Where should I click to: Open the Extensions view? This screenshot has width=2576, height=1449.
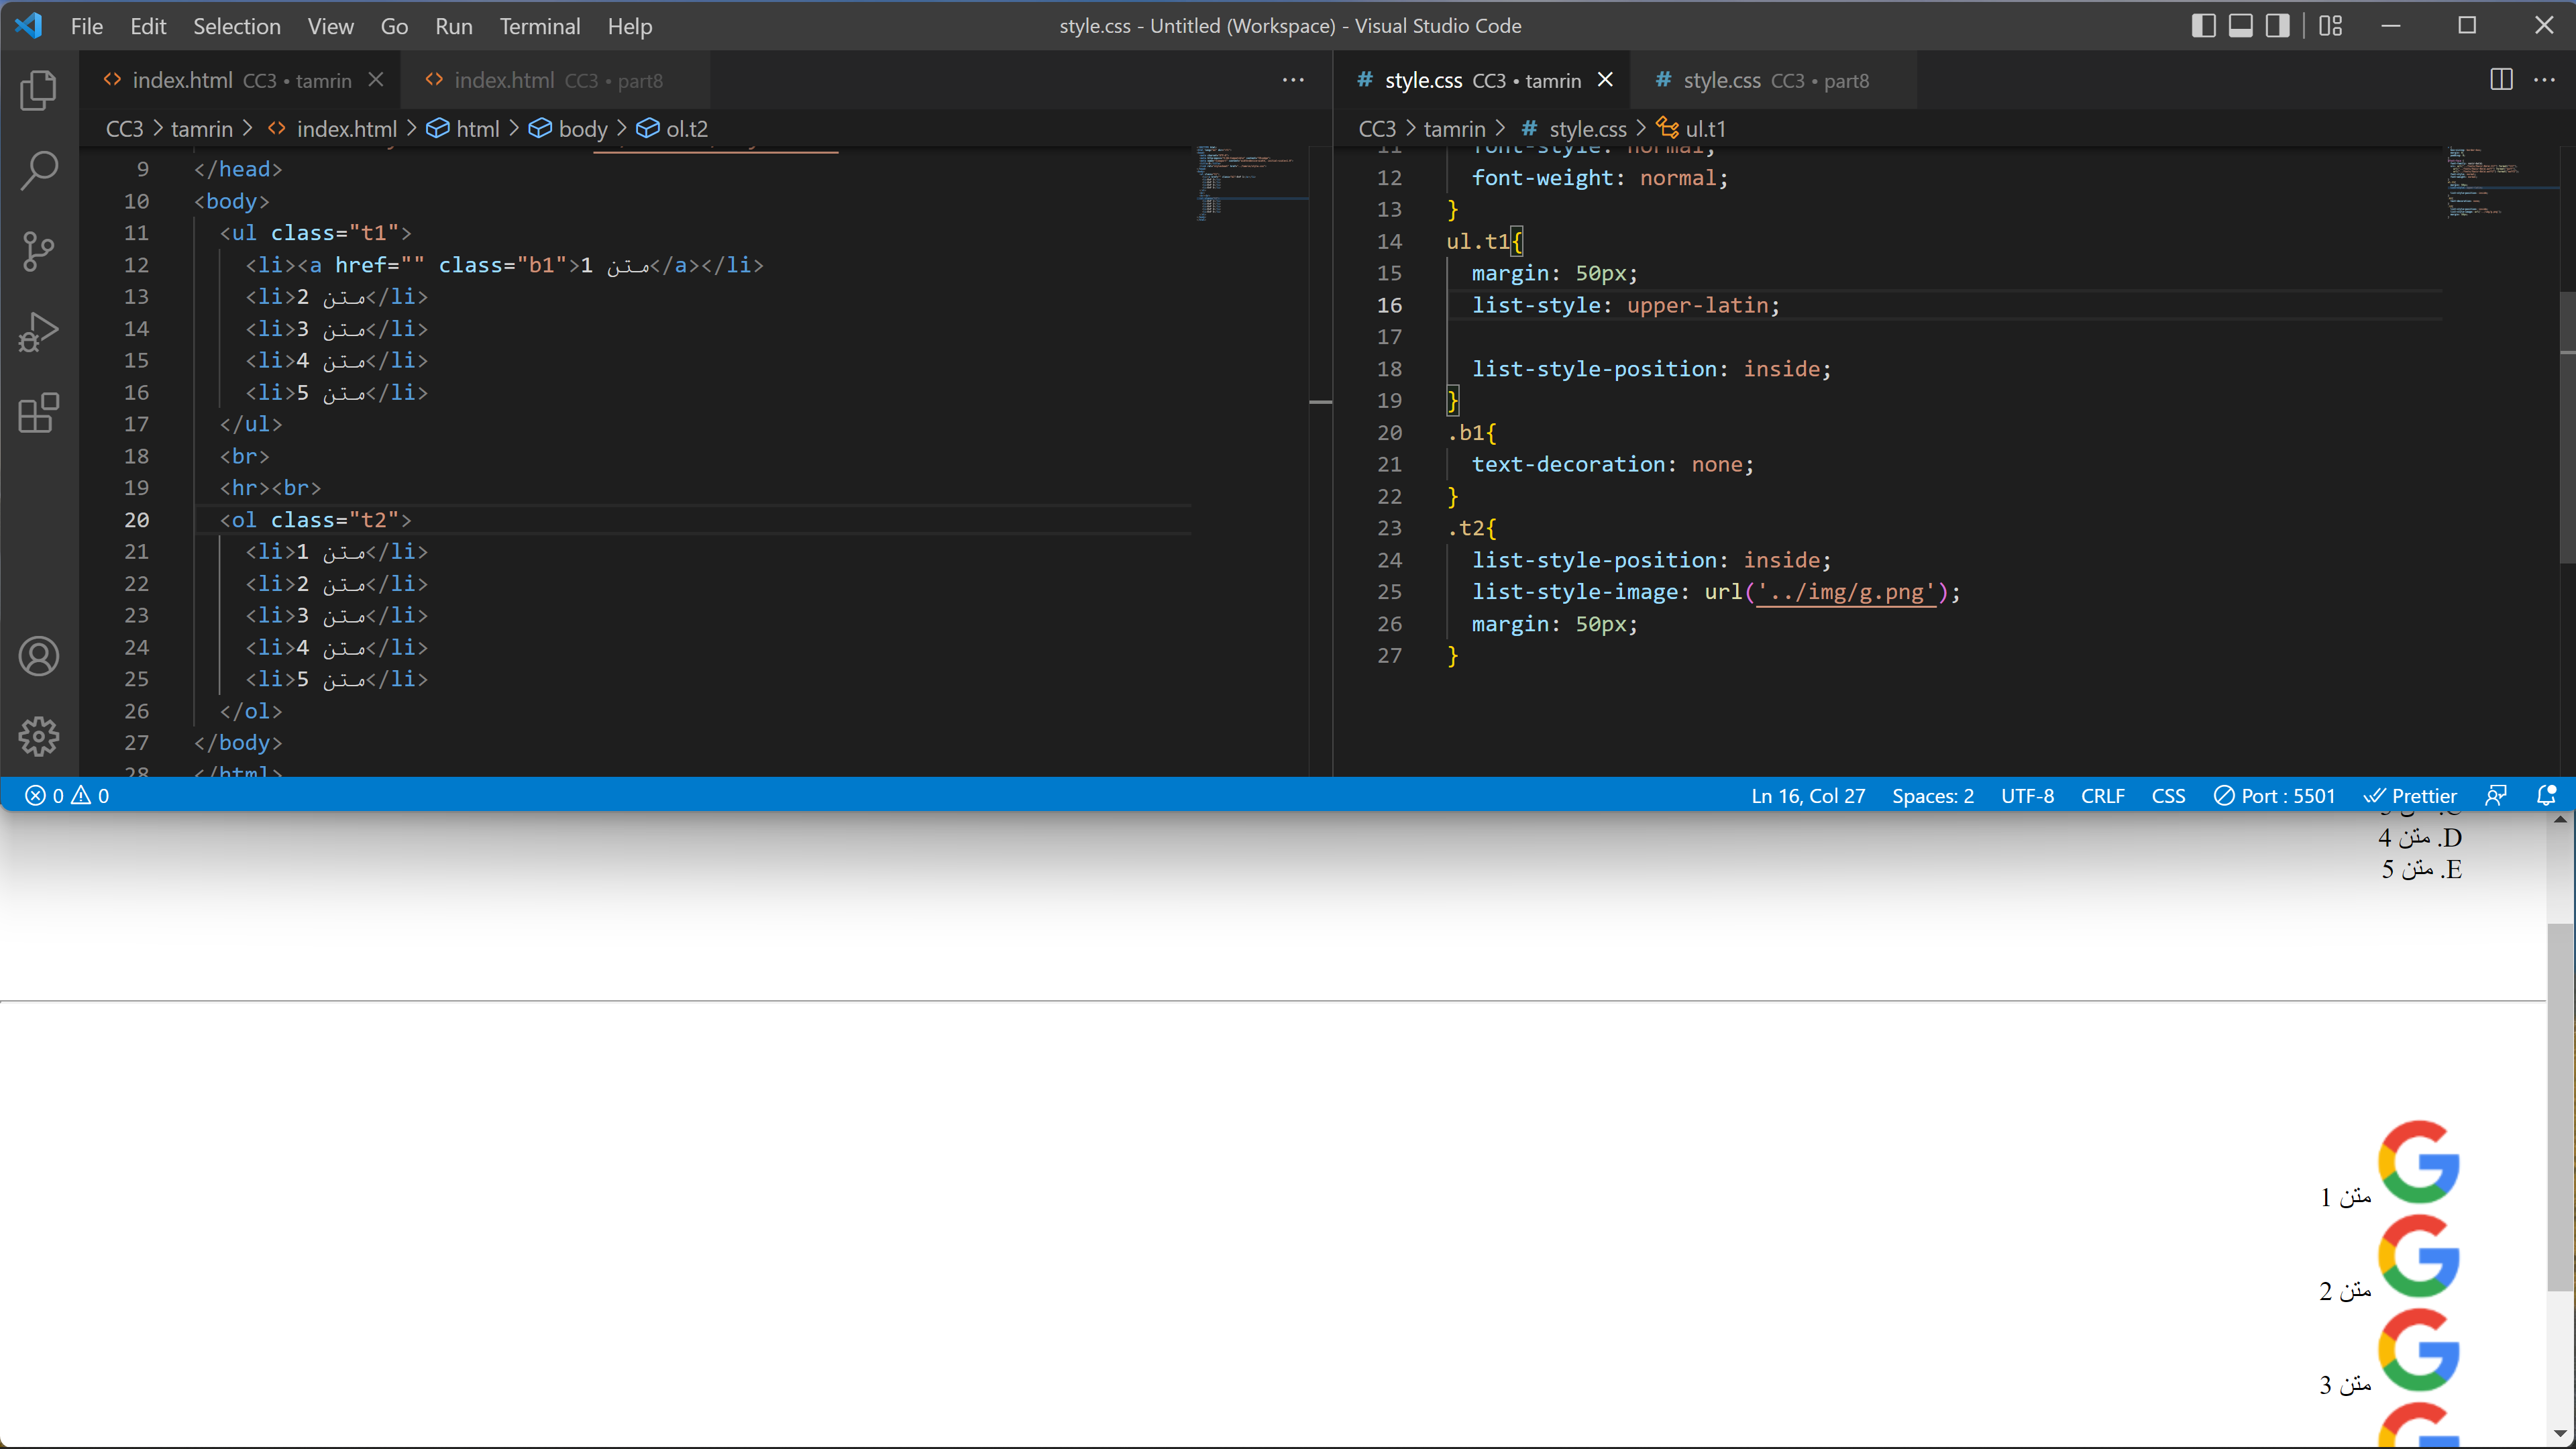pos(39,413)
